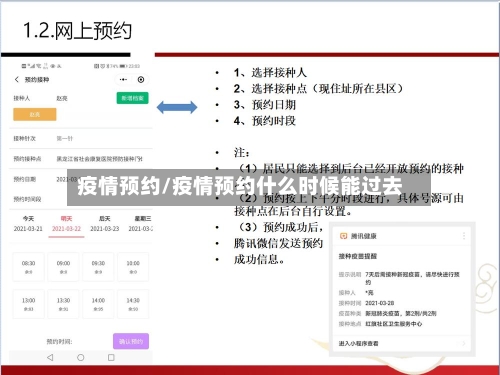The height and width of the screenshot is (375, 500).
Task: Switch to the 星期三 date tab
Action: click(x=141, y=224)
